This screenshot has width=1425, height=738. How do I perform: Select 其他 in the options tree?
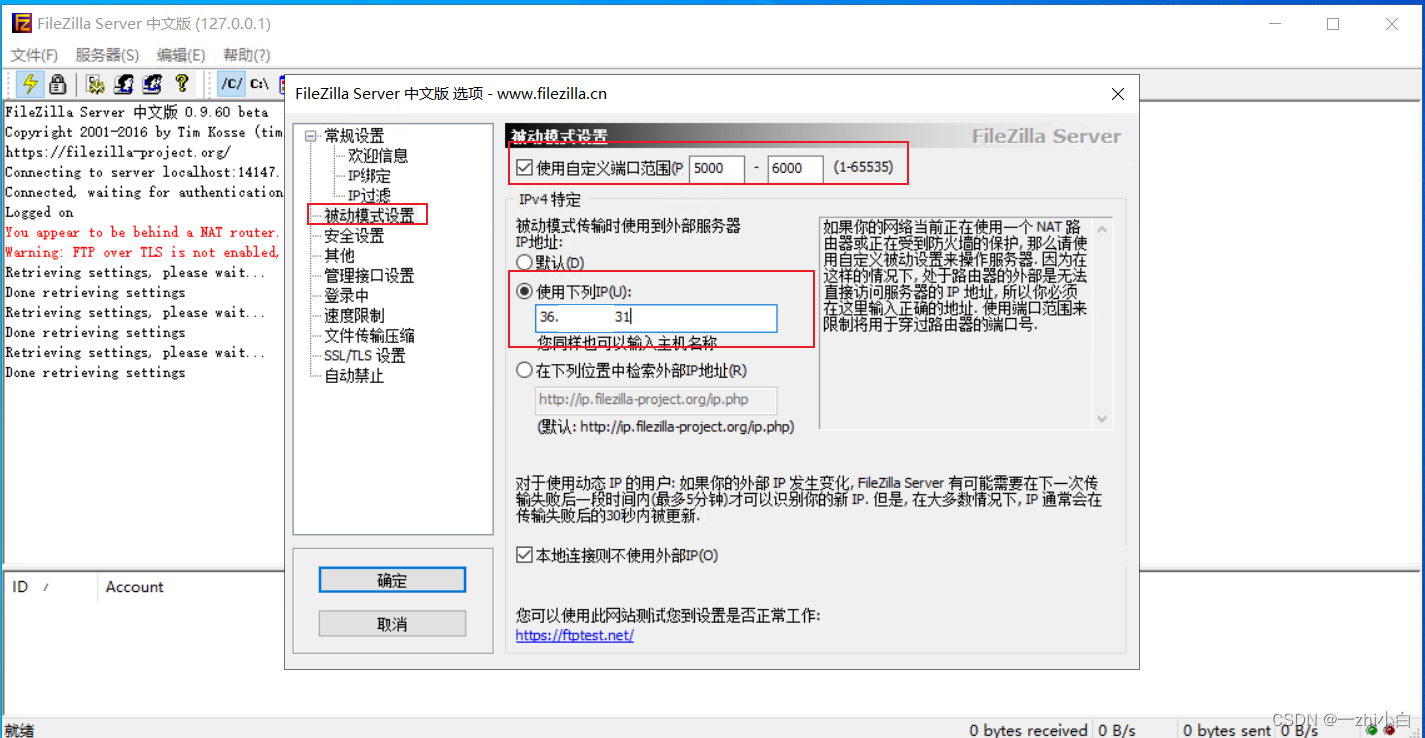(x=339, y=256)
